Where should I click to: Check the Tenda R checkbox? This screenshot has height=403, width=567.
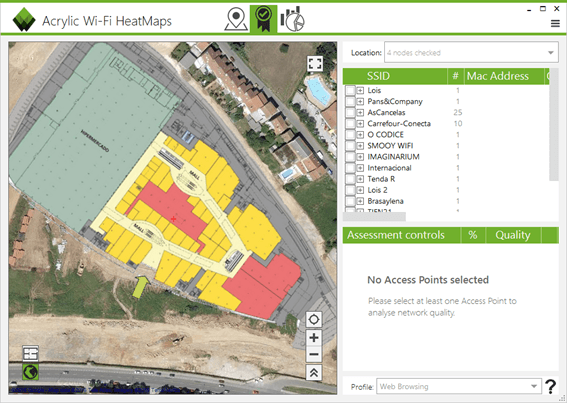(350, 179)
